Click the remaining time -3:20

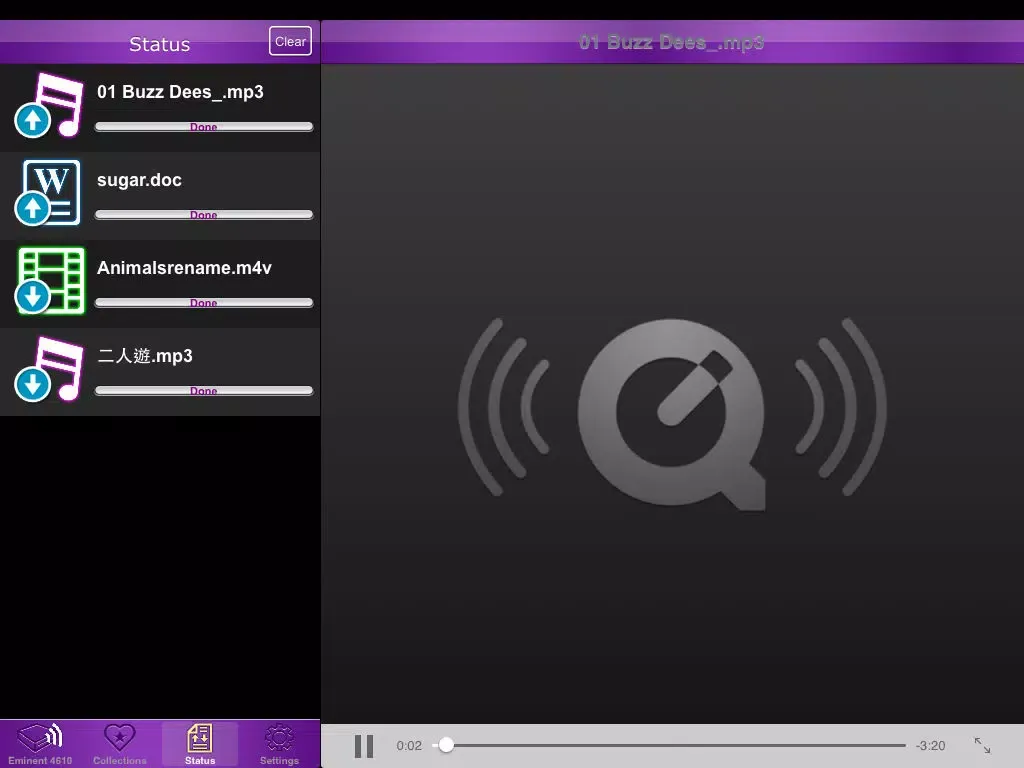(x=931, y=746)
